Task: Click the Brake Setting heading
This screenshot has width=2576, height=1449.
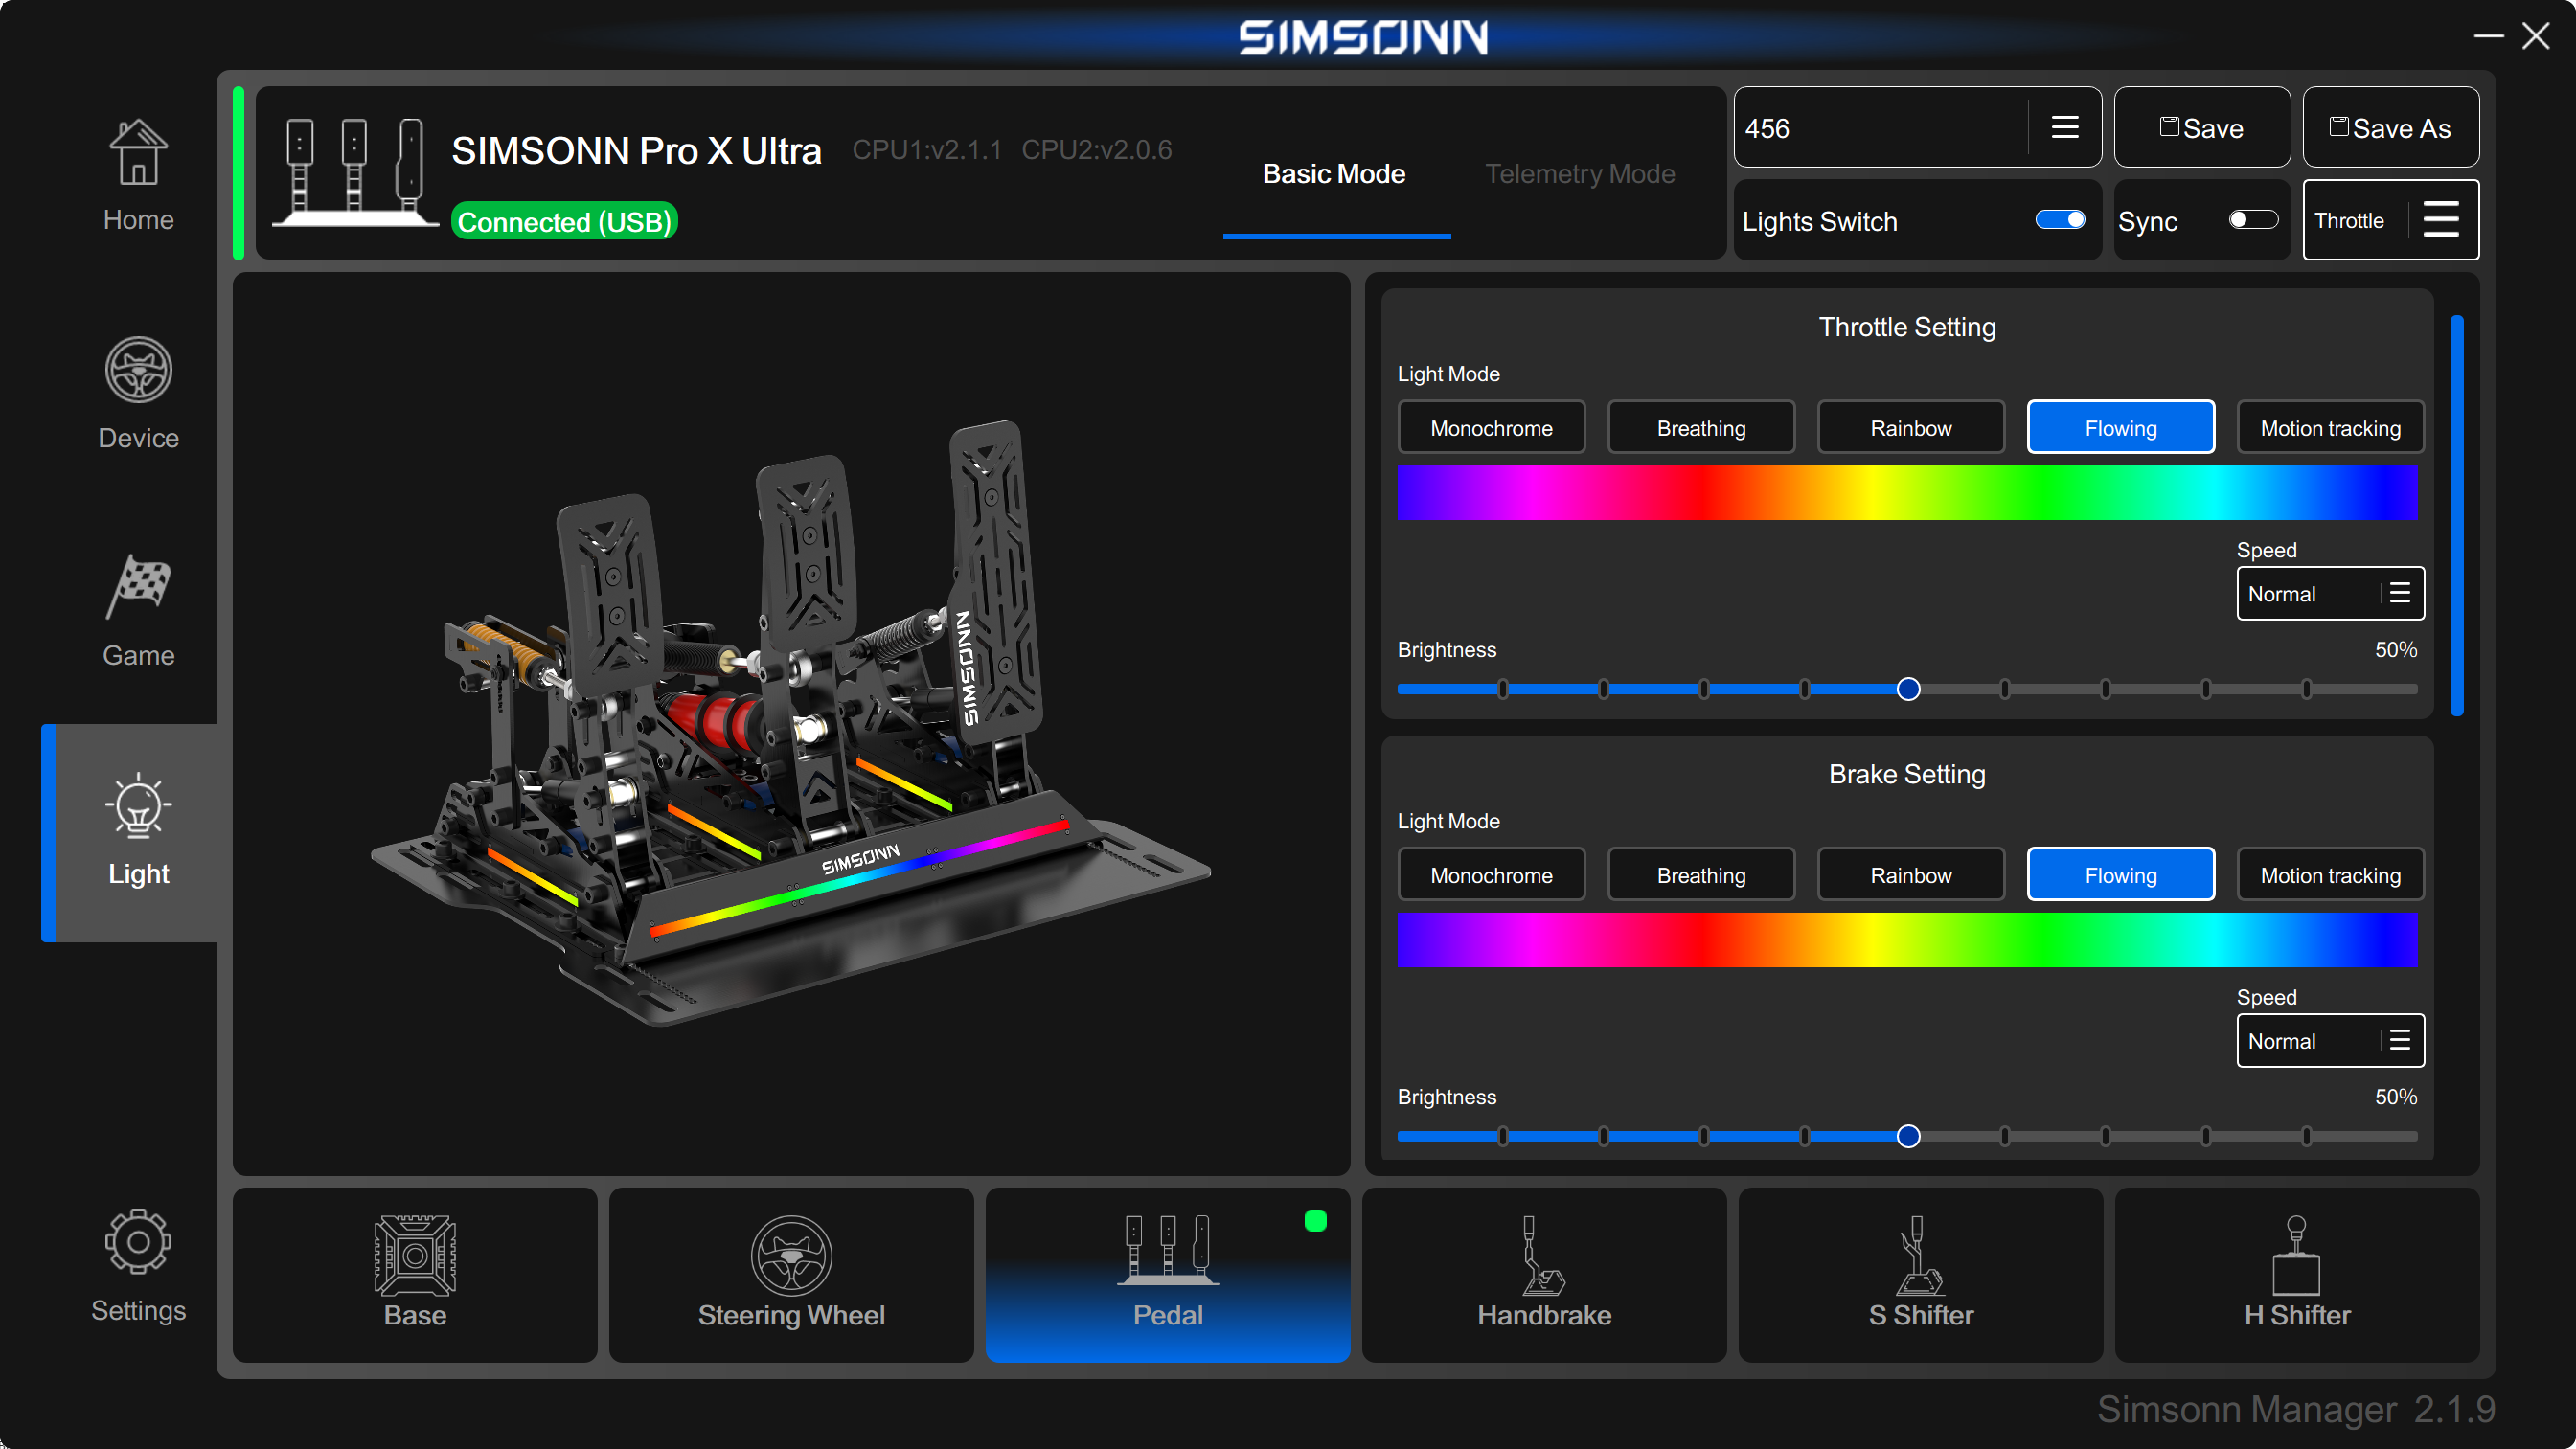Action: point(1907,774)
